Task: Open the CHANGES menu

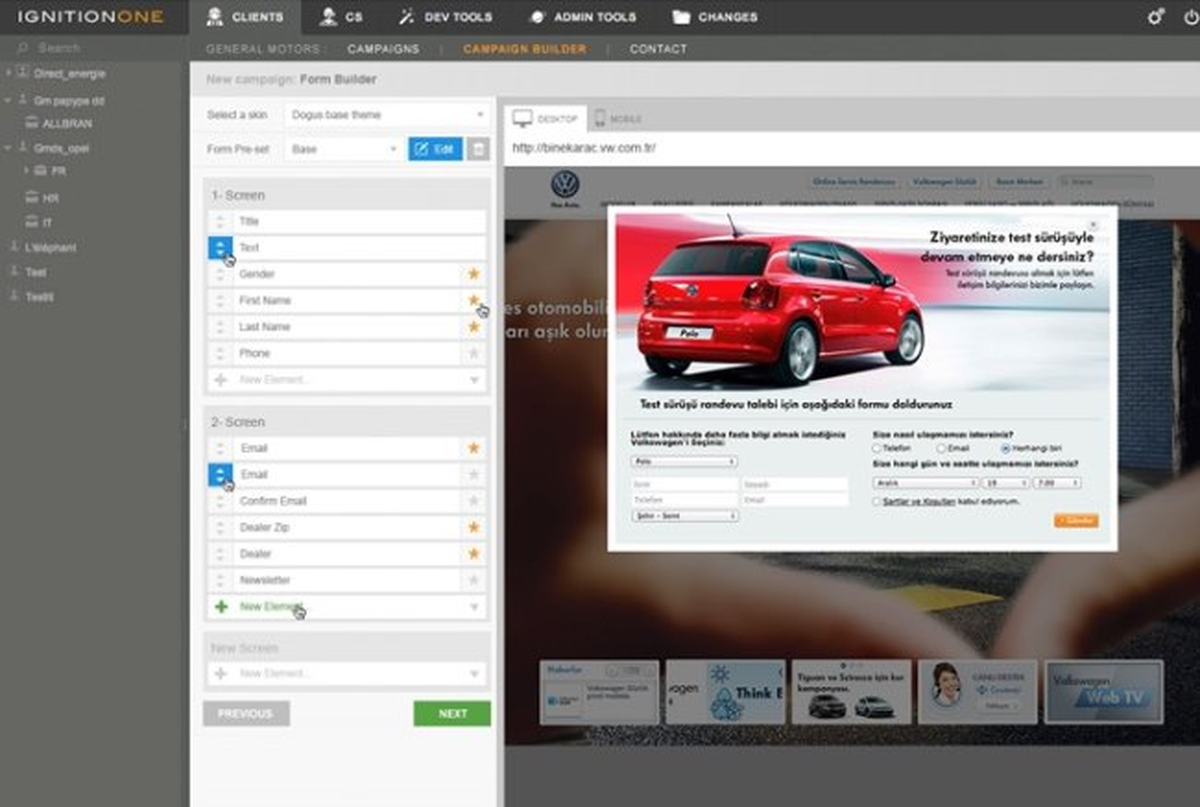Action: point(715,17)
